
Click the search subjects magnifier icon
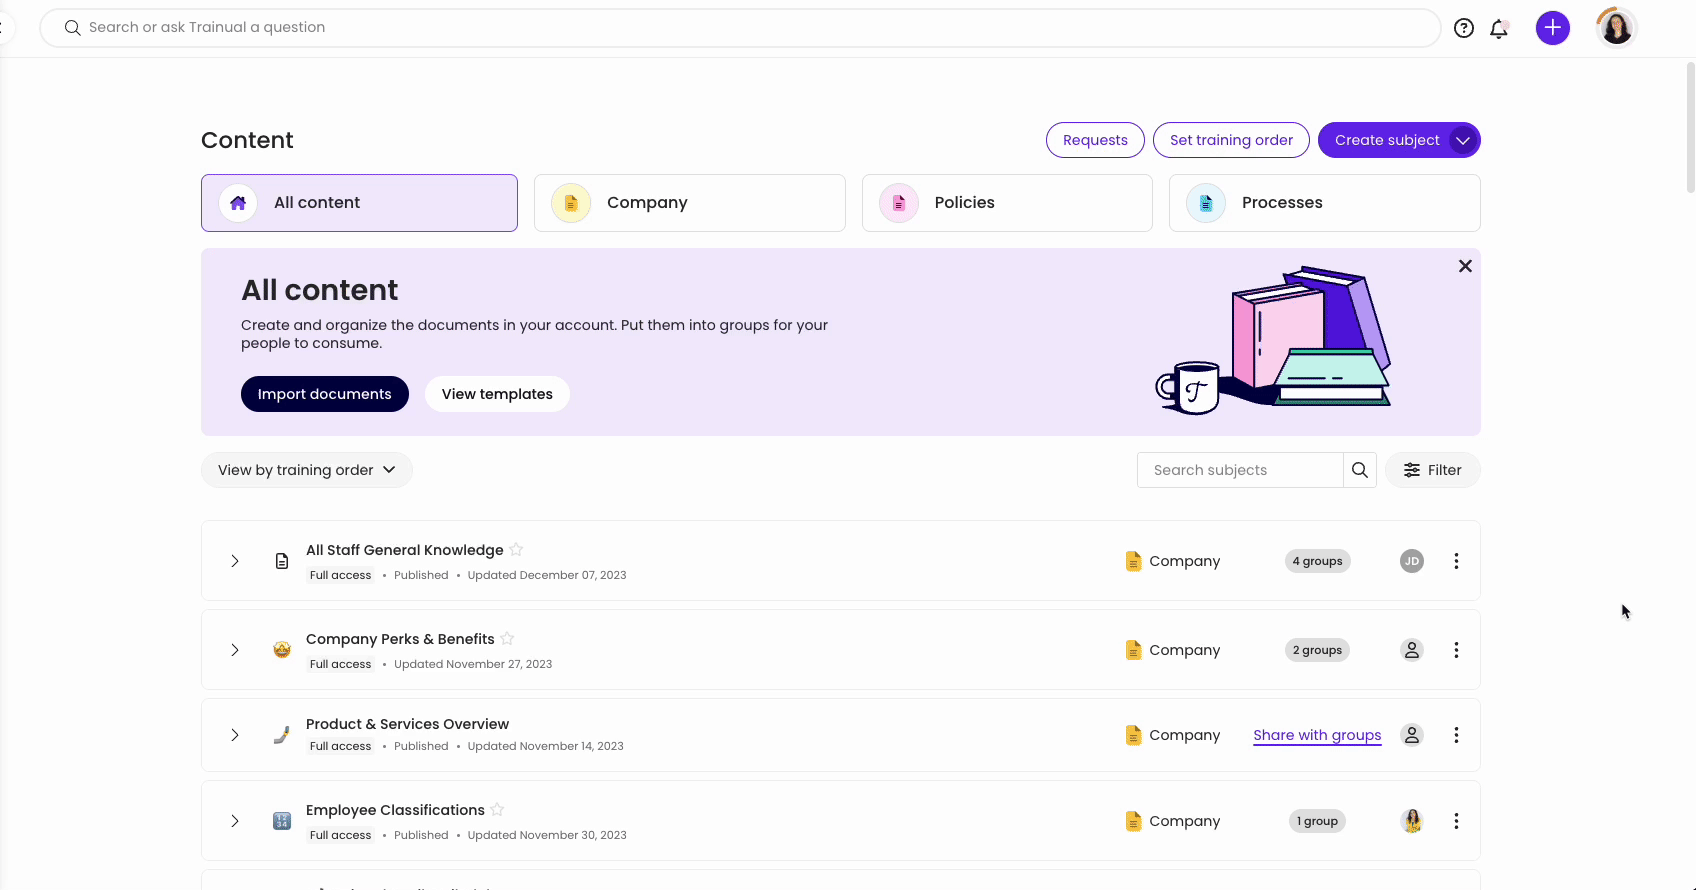(x=1359, y=470)
